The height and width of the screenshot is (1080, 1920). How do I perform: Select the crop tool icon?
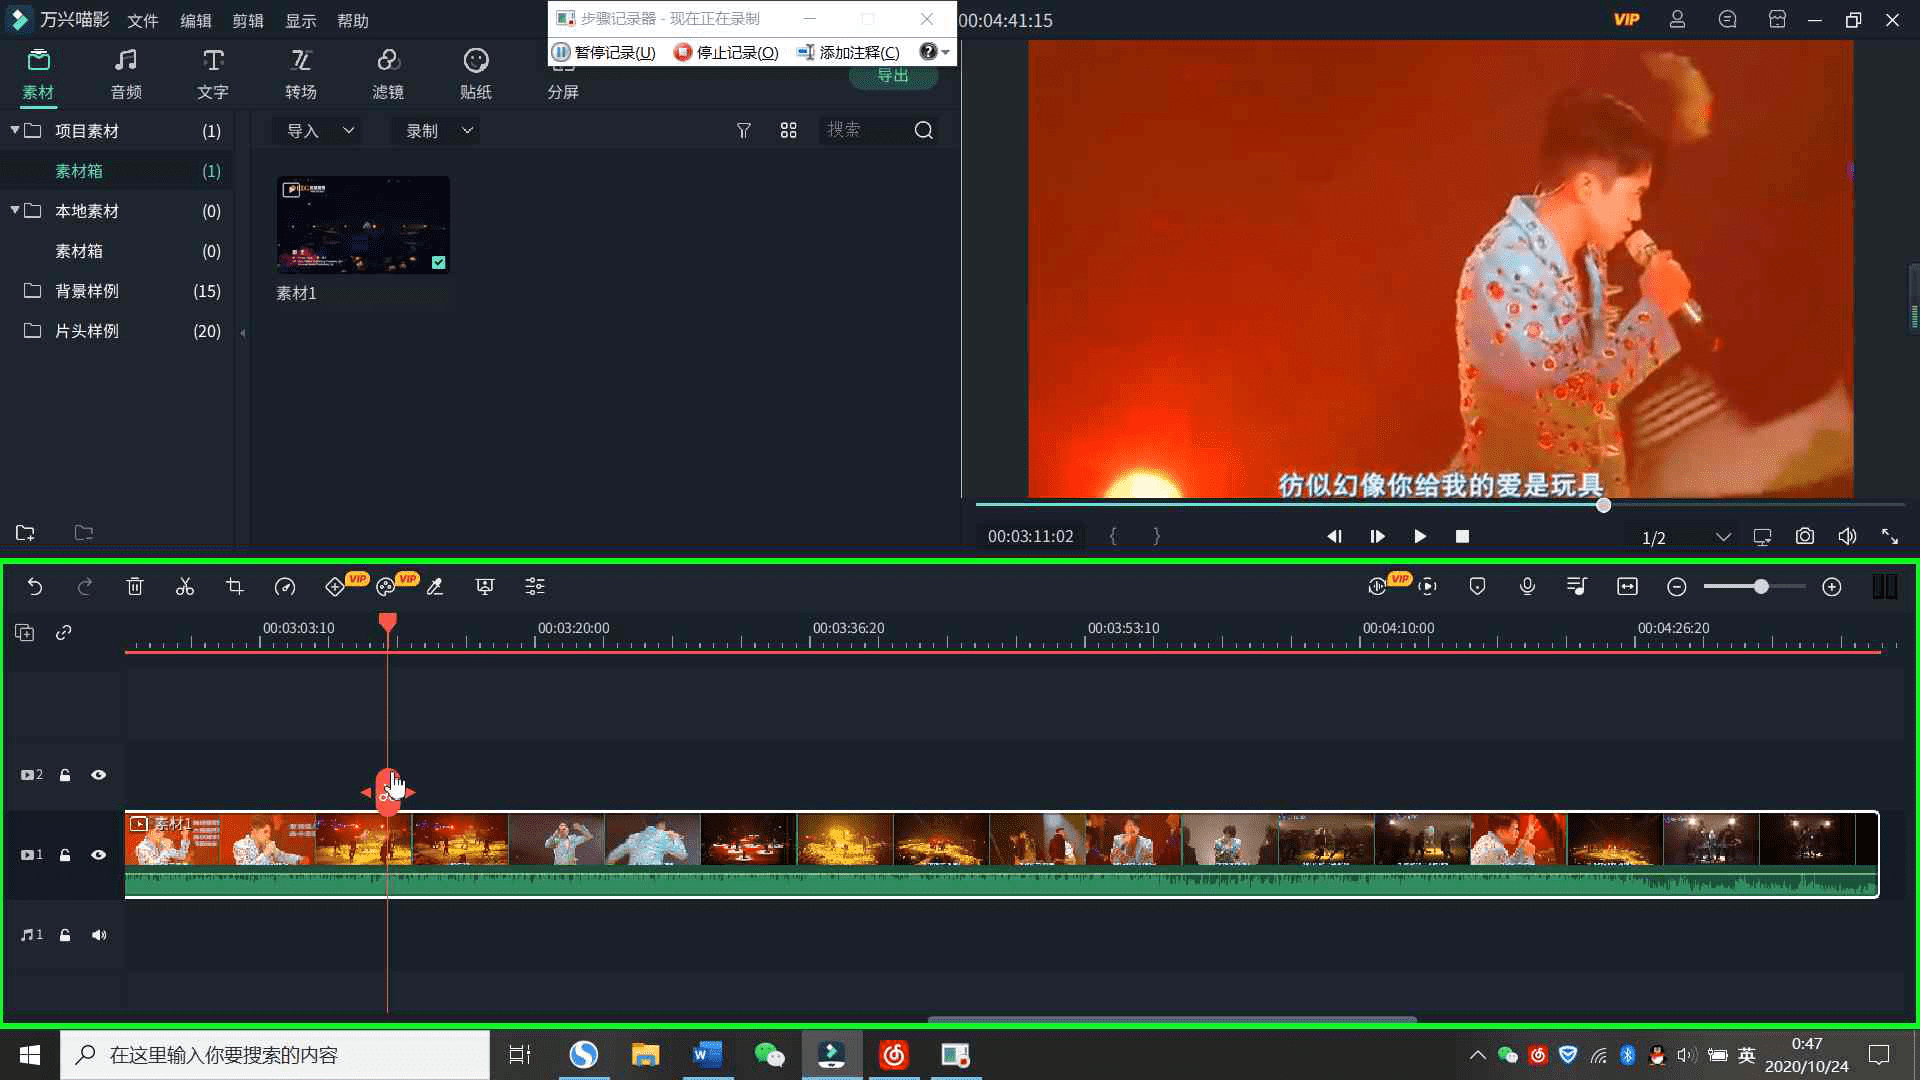pyautogui.click(x=235, y=587)
